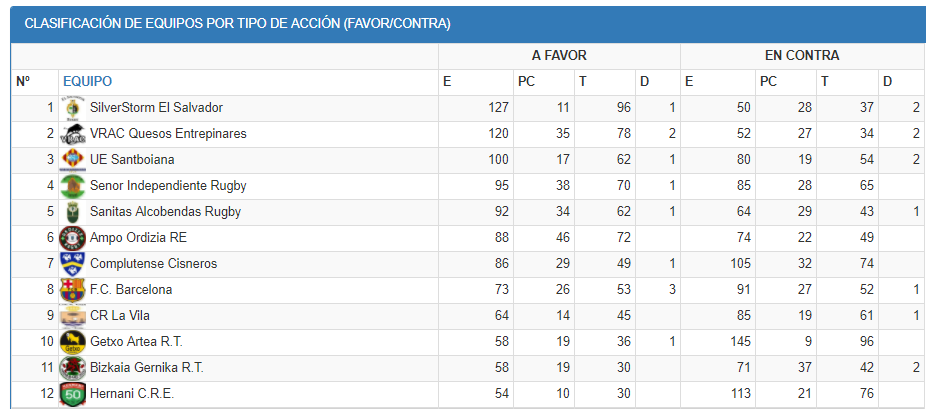Click the VRAC Quesos Entrepinares crest icon

click(72, 134)
